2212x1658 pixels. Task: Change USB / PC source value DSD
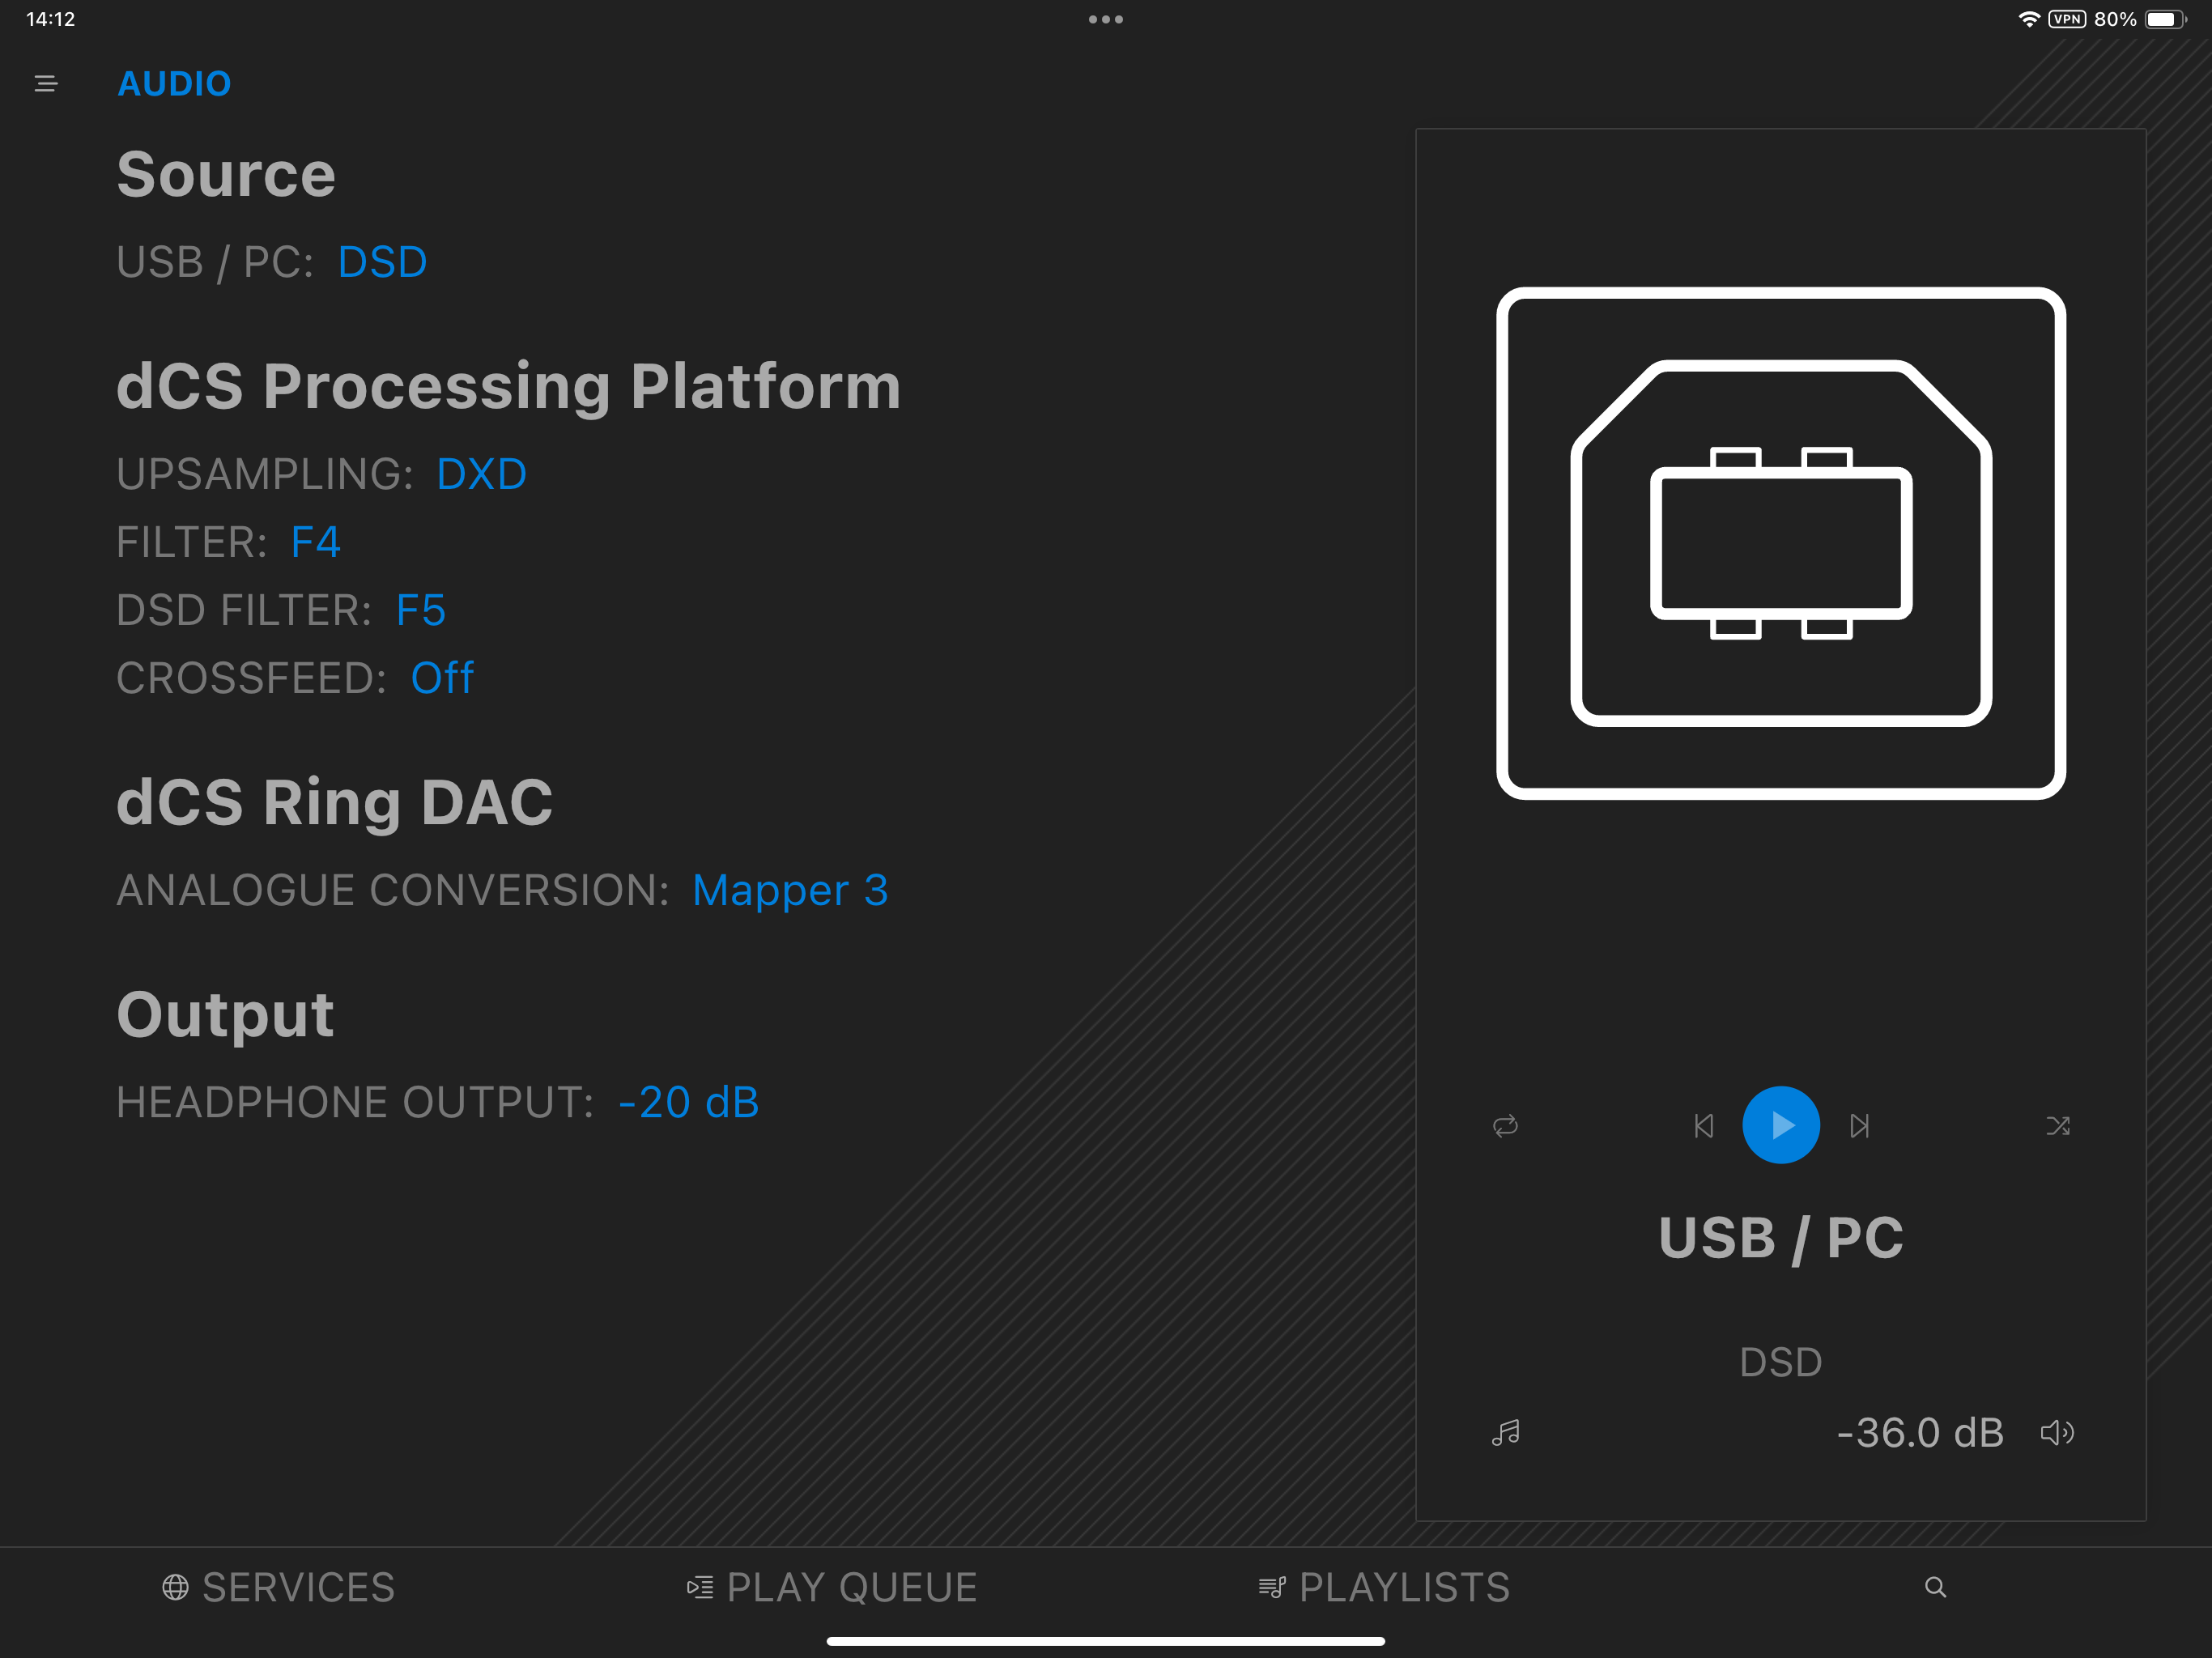pos(382,262)
